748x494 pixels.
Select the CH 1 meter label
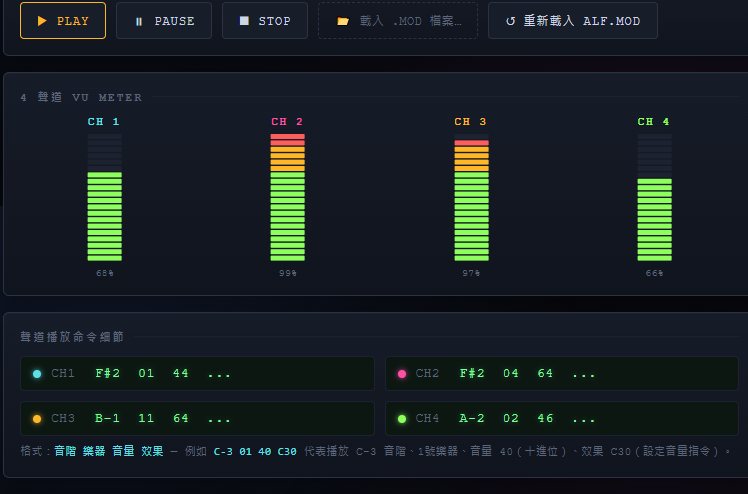(x=104, y=122)
